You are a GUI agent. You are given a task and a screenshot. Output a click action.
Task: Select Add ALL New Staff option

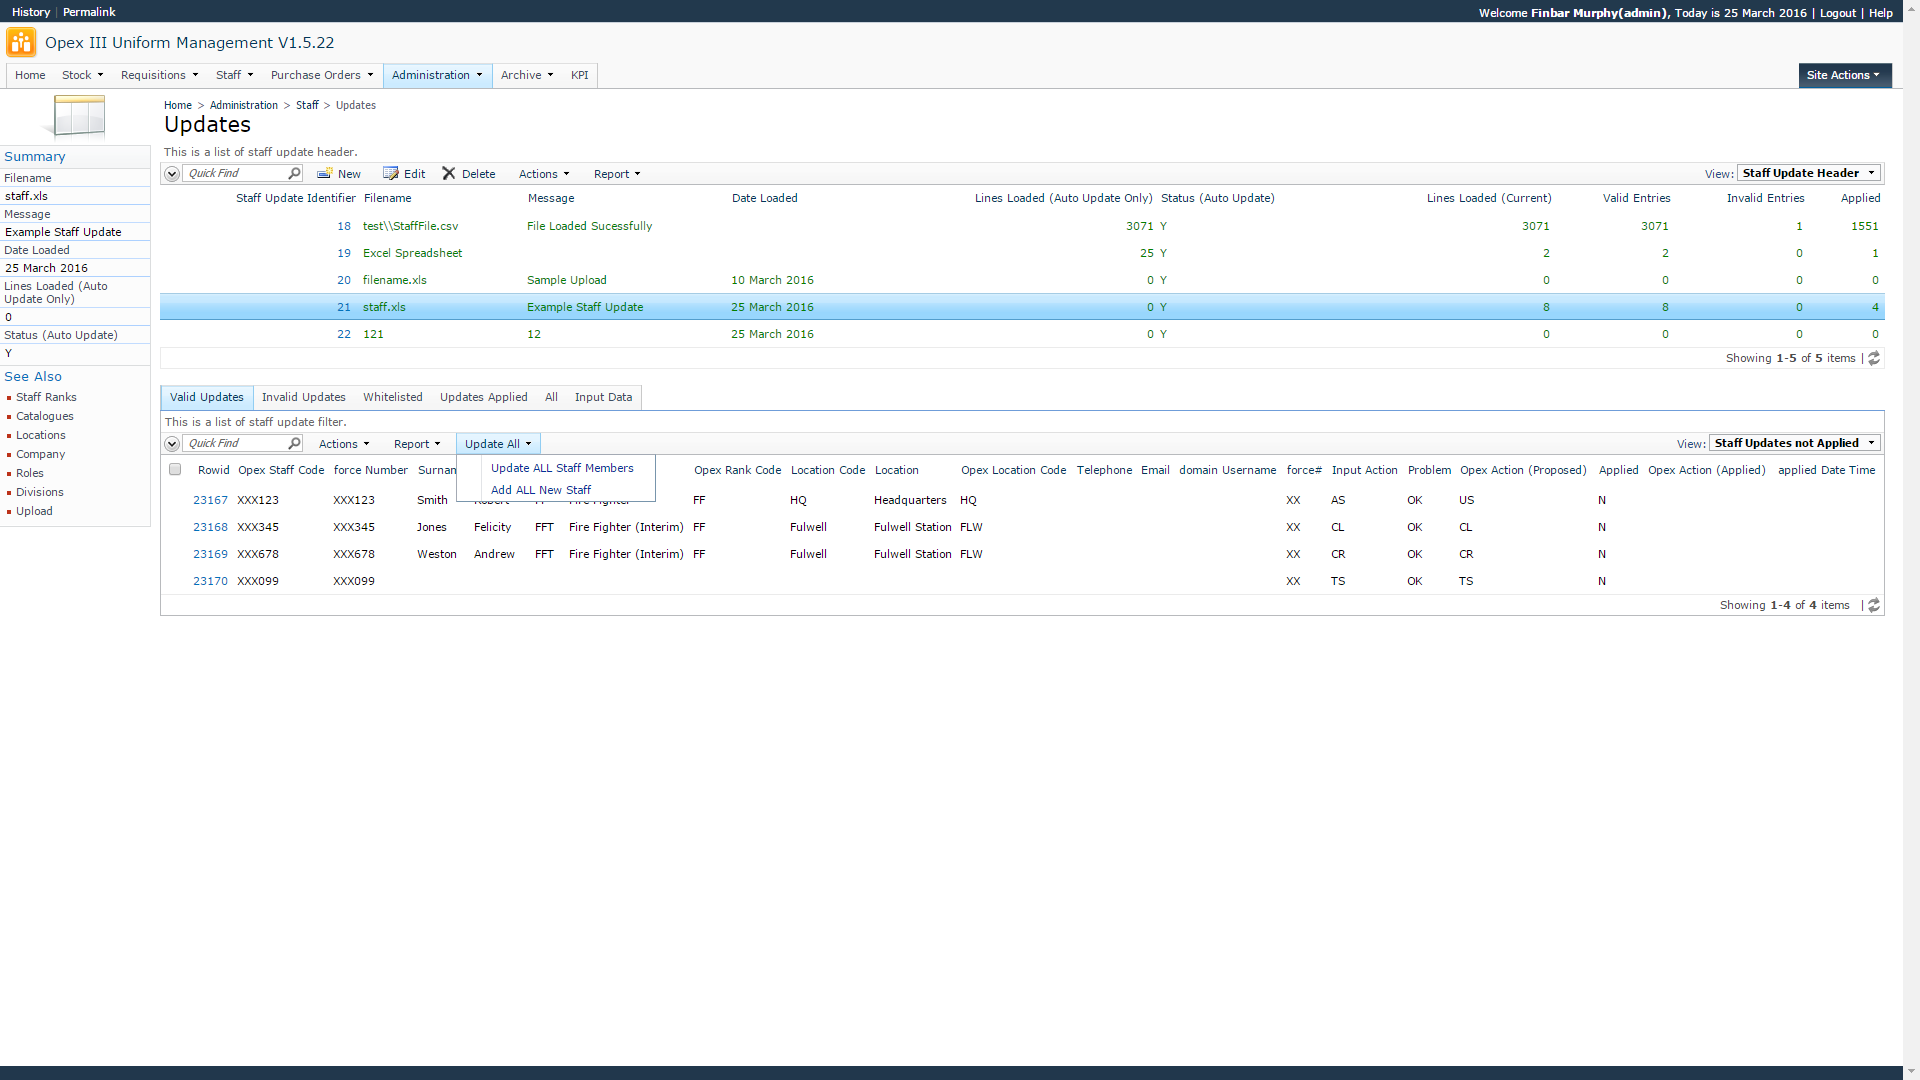pos(541,490)
